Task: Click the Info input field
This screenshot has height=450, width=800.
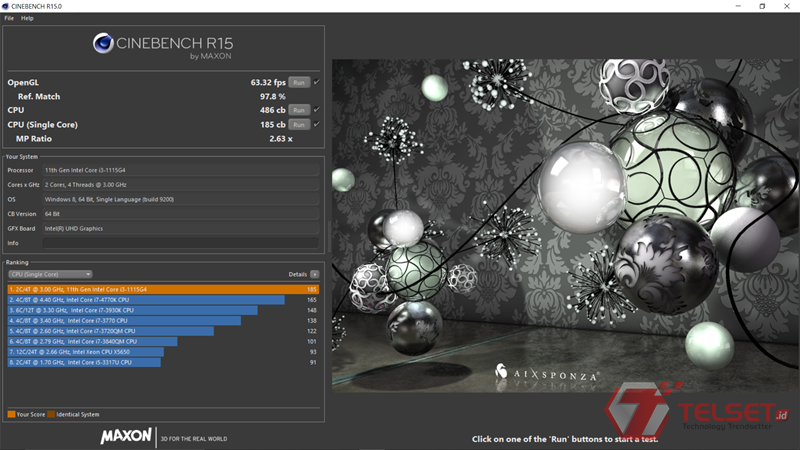Action: (181, 243)
